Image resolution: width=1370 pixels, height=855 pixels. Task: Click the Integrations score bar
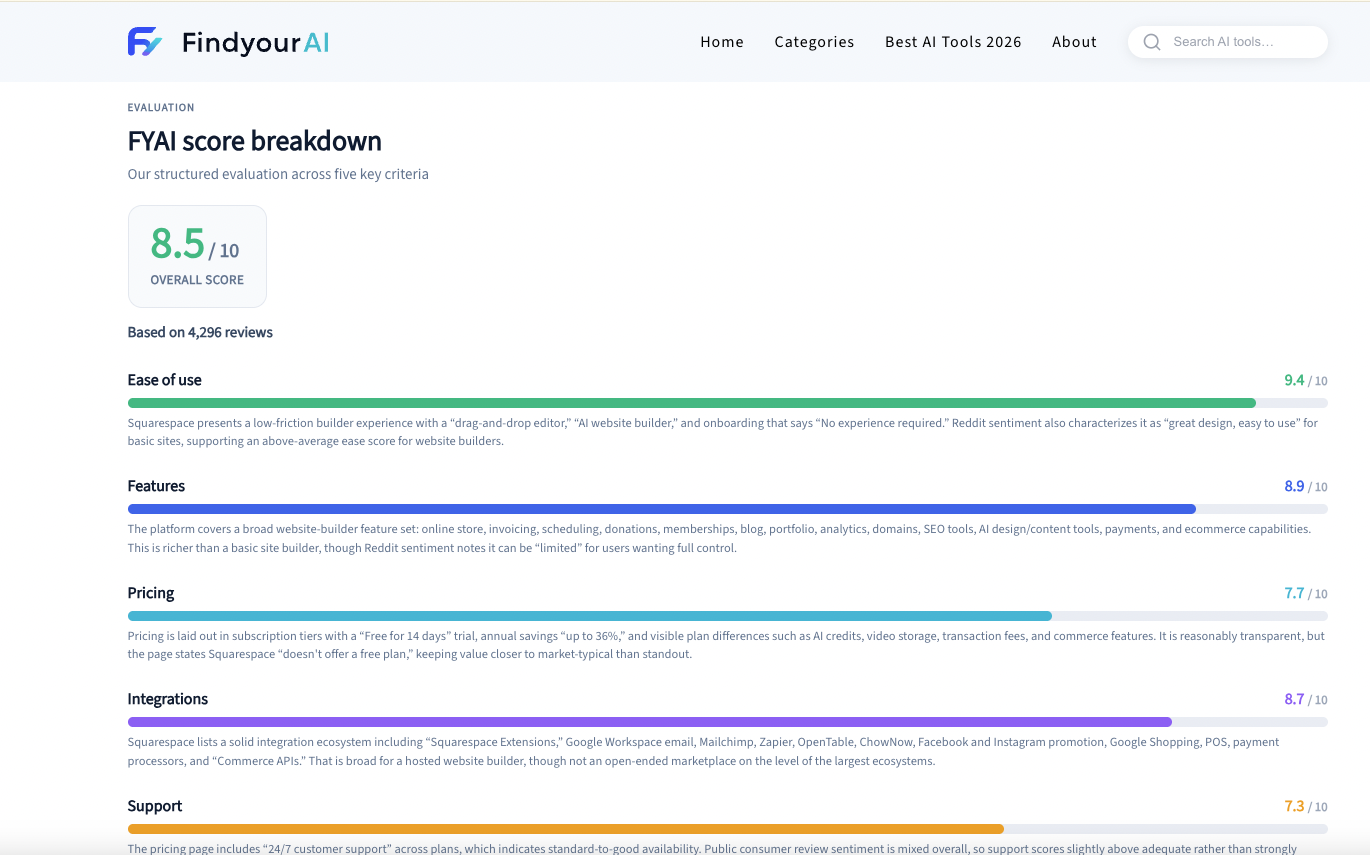[728, 722]
